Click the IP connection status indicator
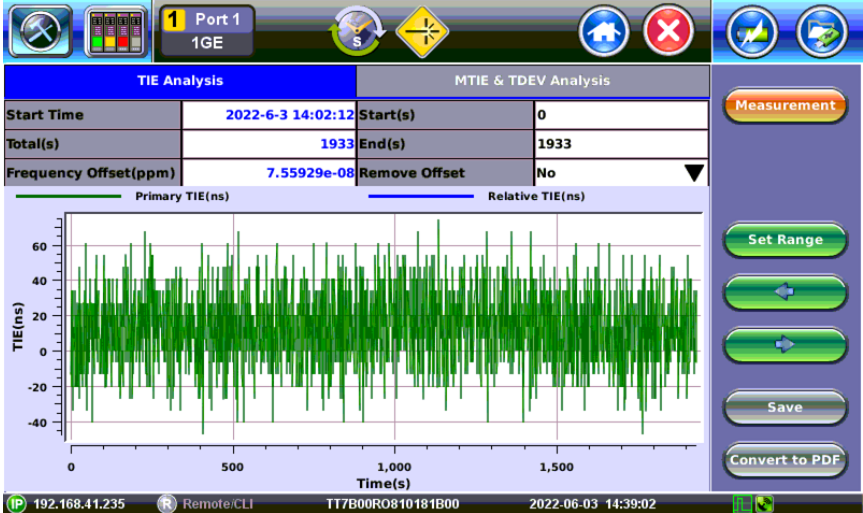 coord(17,504)
